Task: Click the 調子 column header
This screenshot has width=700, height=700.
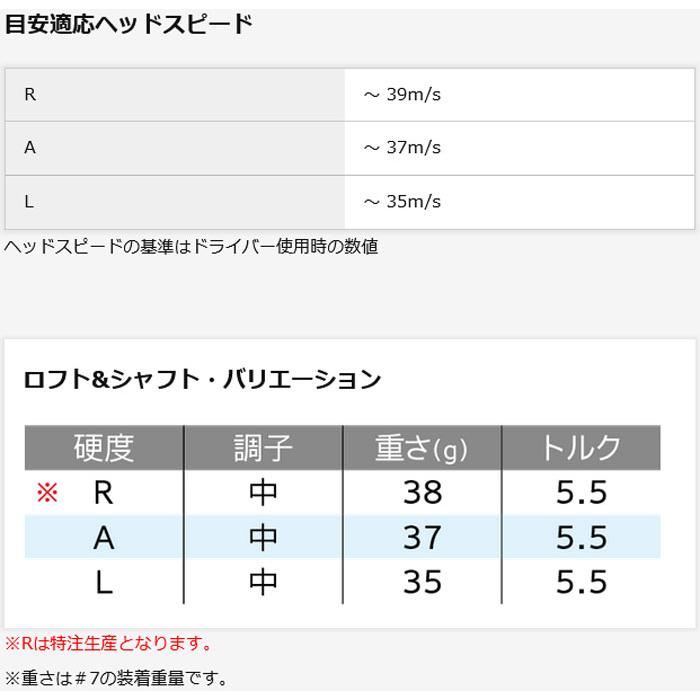Action: pos(263,448)
